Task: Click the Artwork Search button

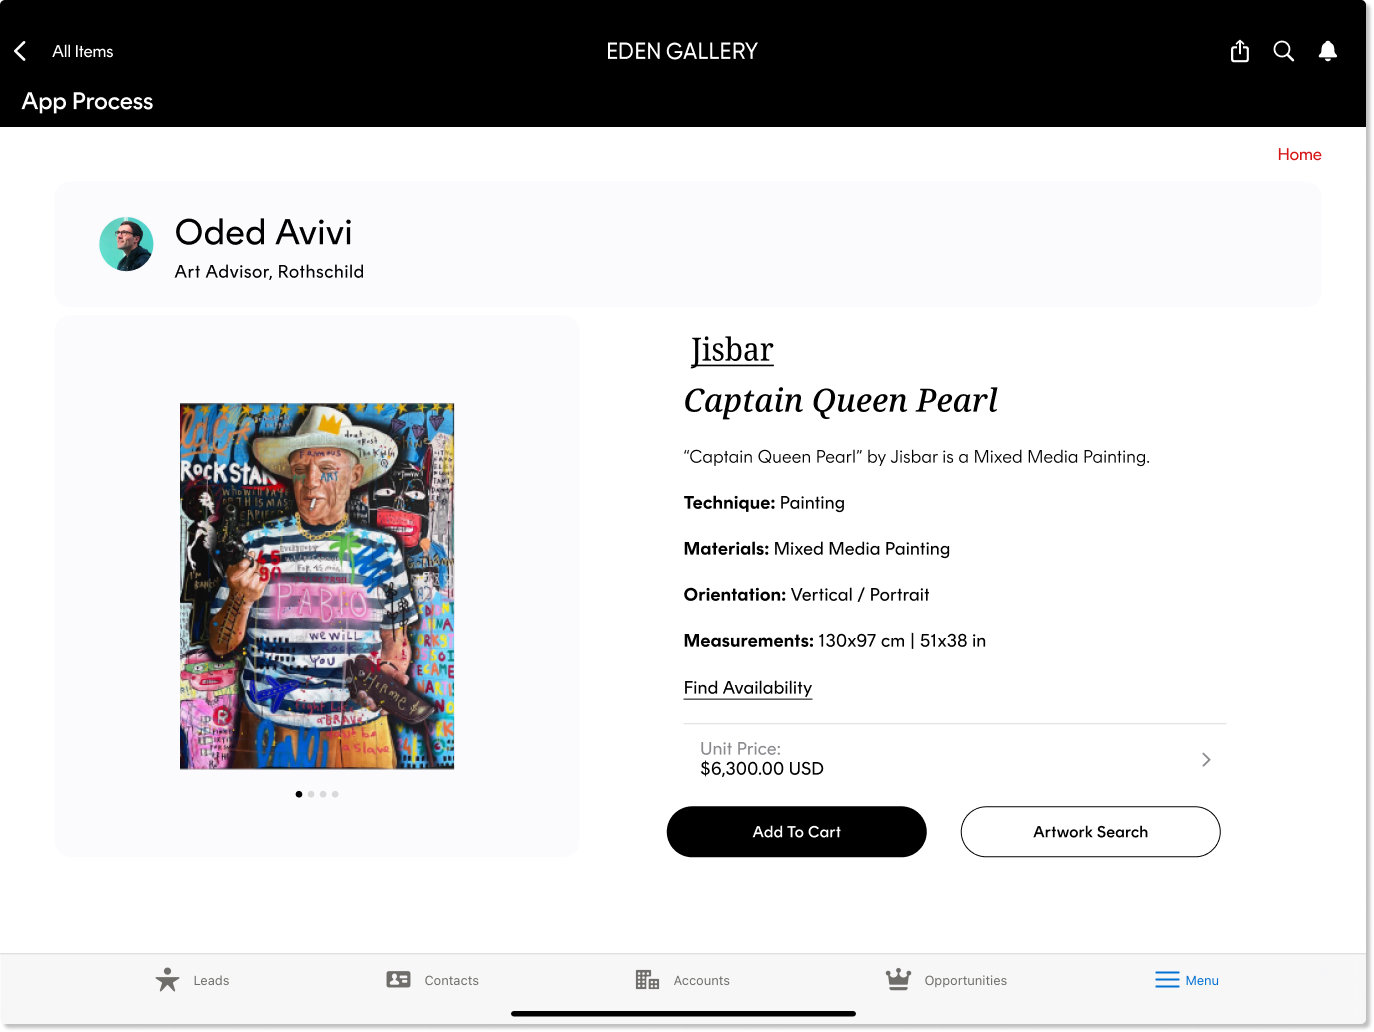Action: coord(1090,832)
